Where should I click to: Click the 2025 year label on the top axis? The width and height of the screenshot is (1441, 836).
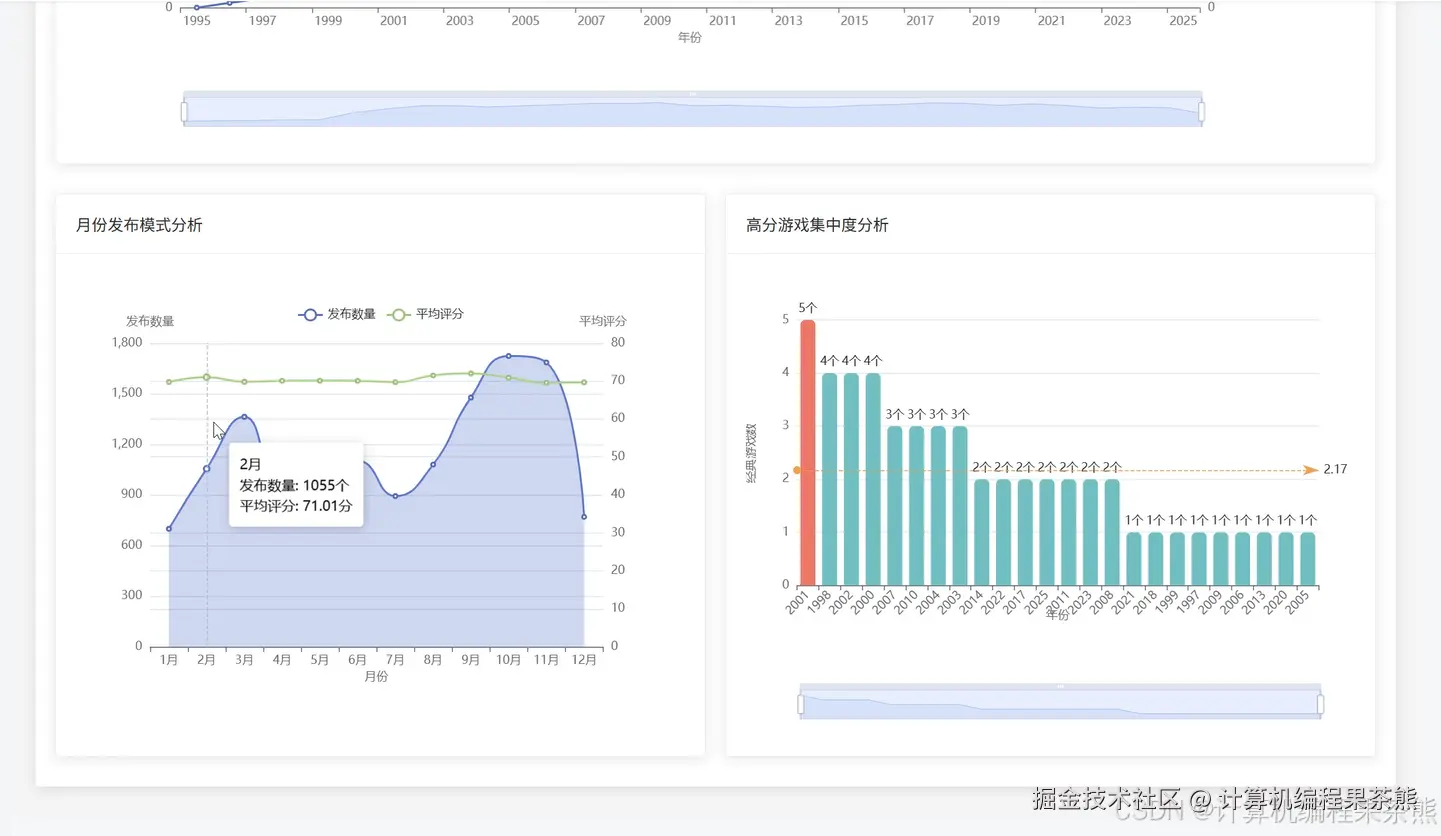point(1183,20)
